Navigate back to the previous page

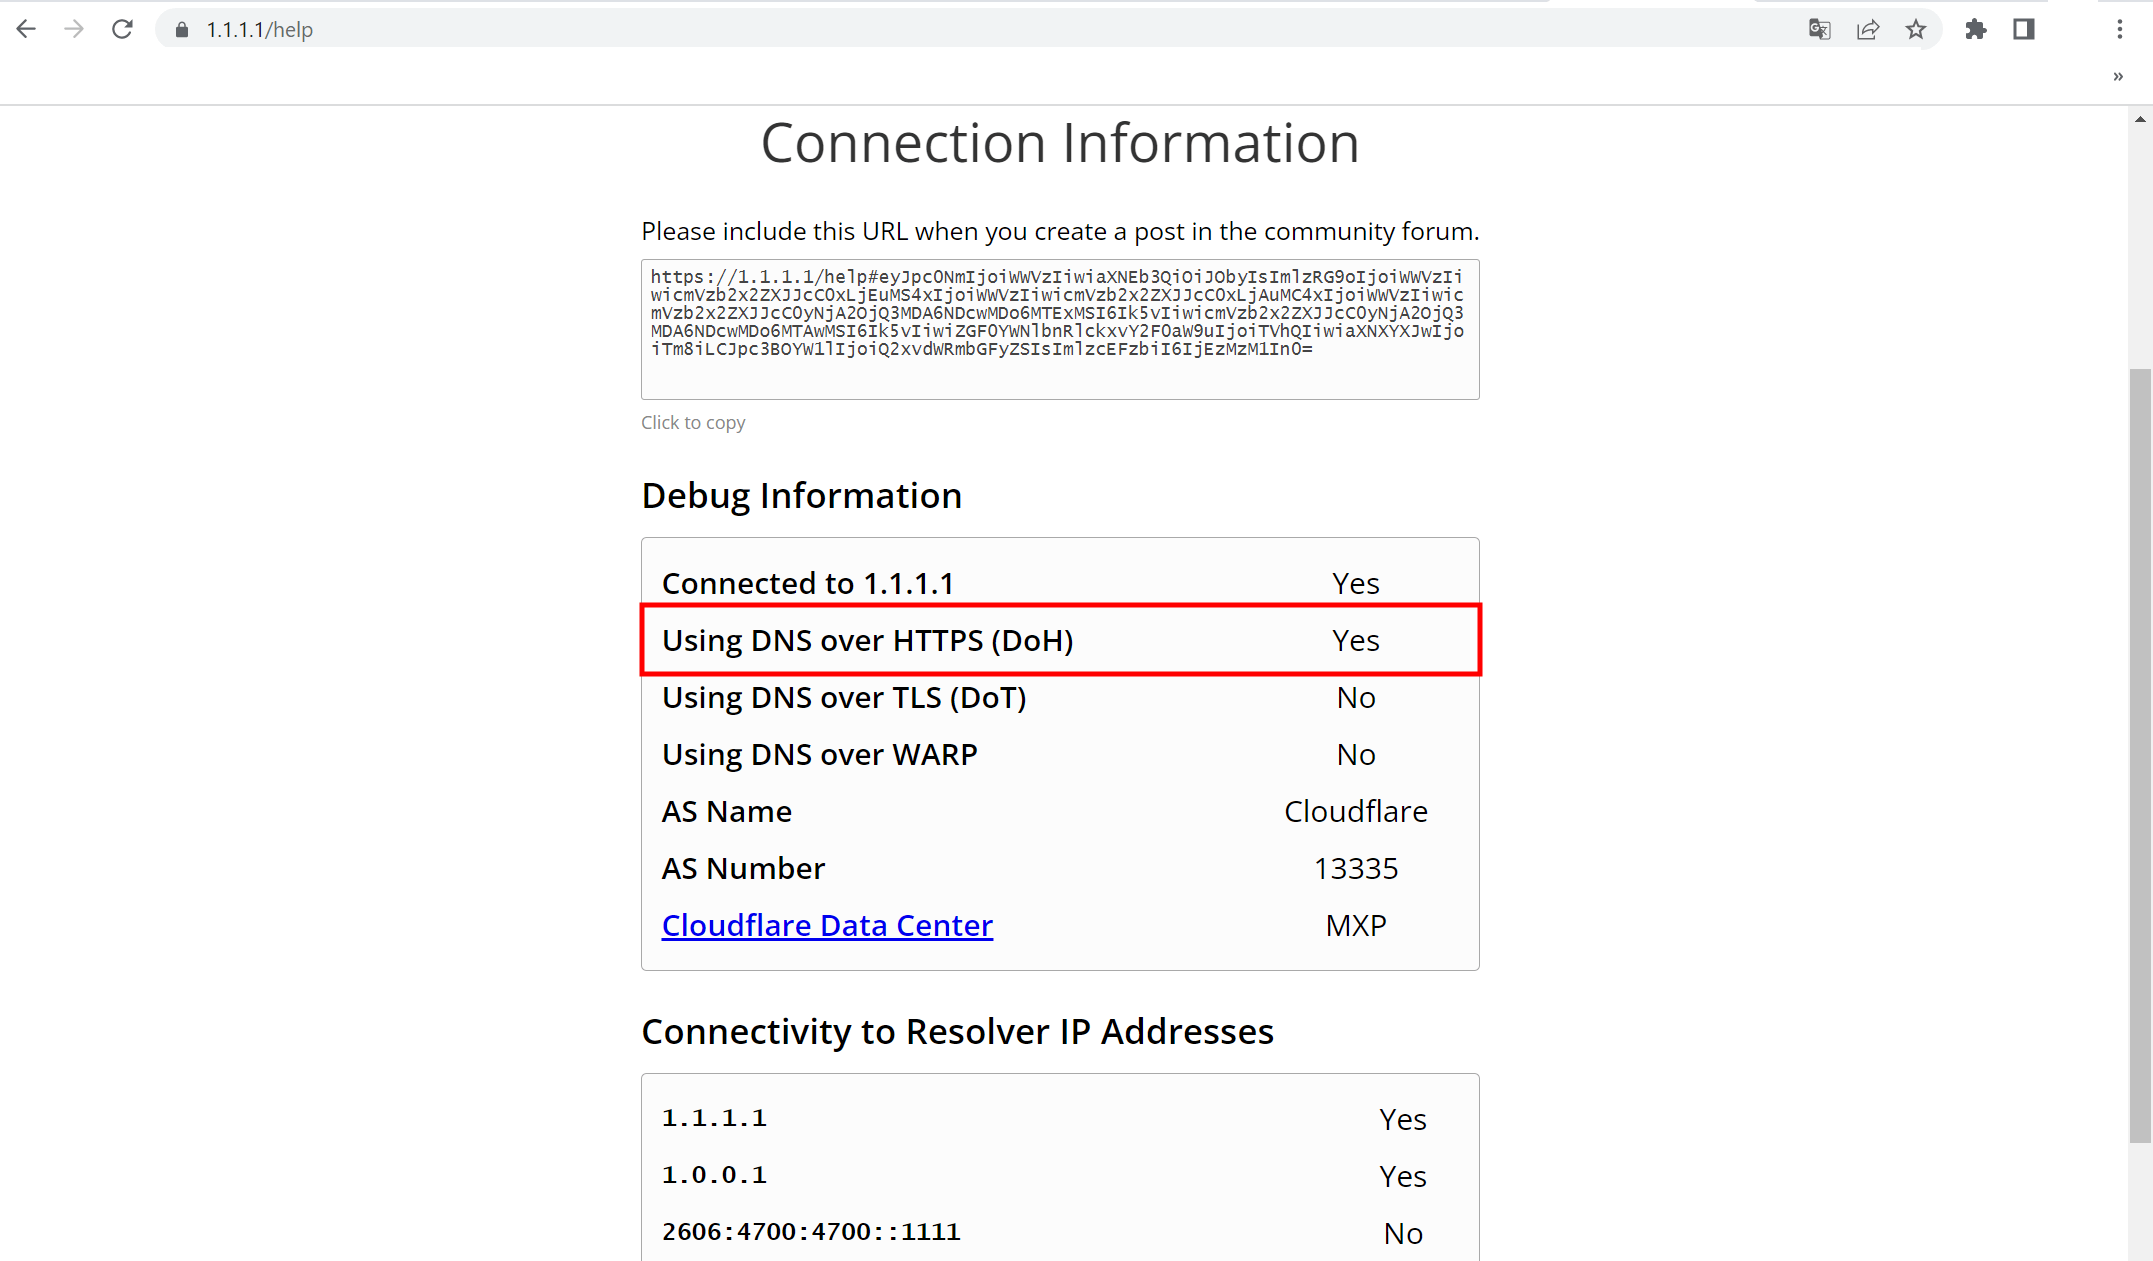[x=26, y=29]
